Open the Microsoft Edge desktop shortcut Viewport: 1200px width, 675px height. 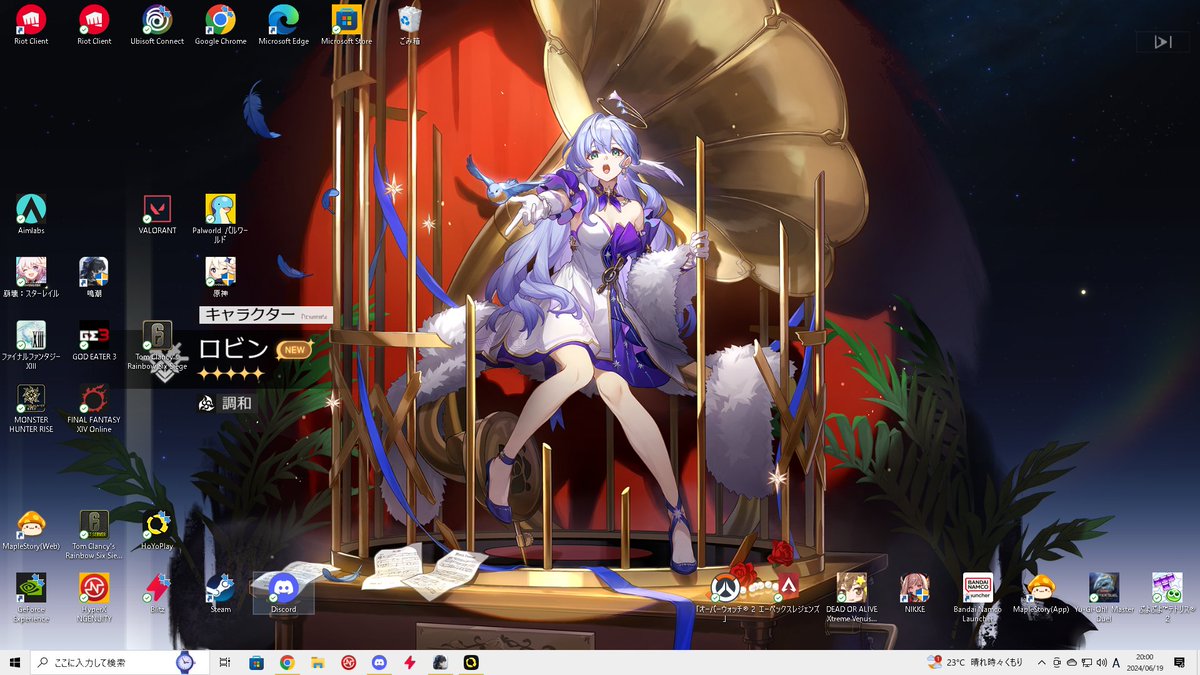pyautogui.click(x=284, y=25)
